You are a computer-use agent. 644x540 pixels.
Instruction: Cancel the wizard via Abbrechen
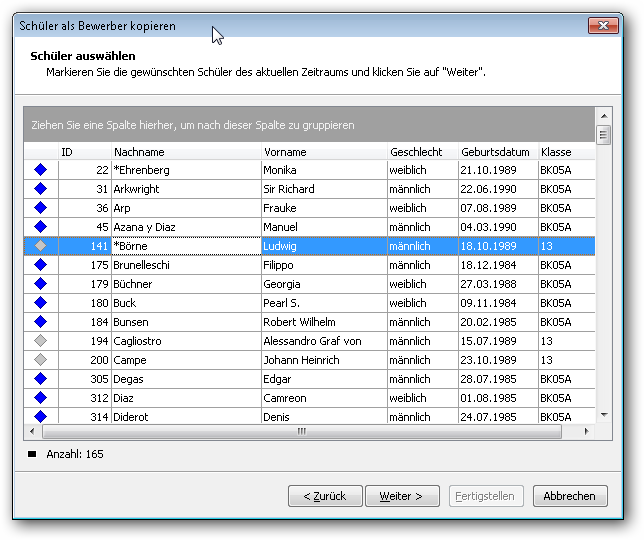pyautogui.click(x=570, y=496)
